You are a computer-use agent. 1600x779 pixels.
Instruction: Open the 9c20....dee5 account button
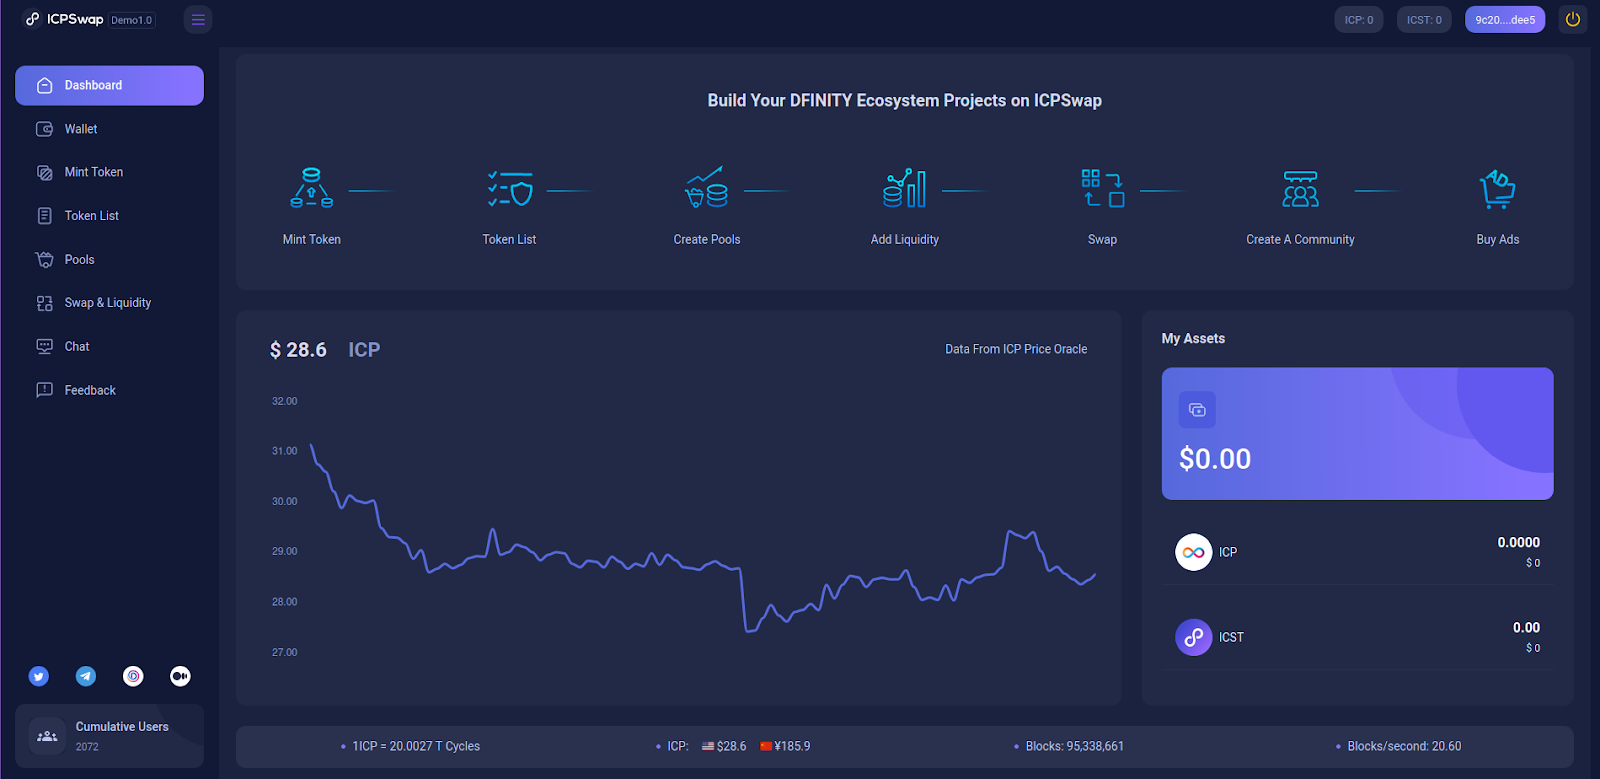[x=1505, y=20]
